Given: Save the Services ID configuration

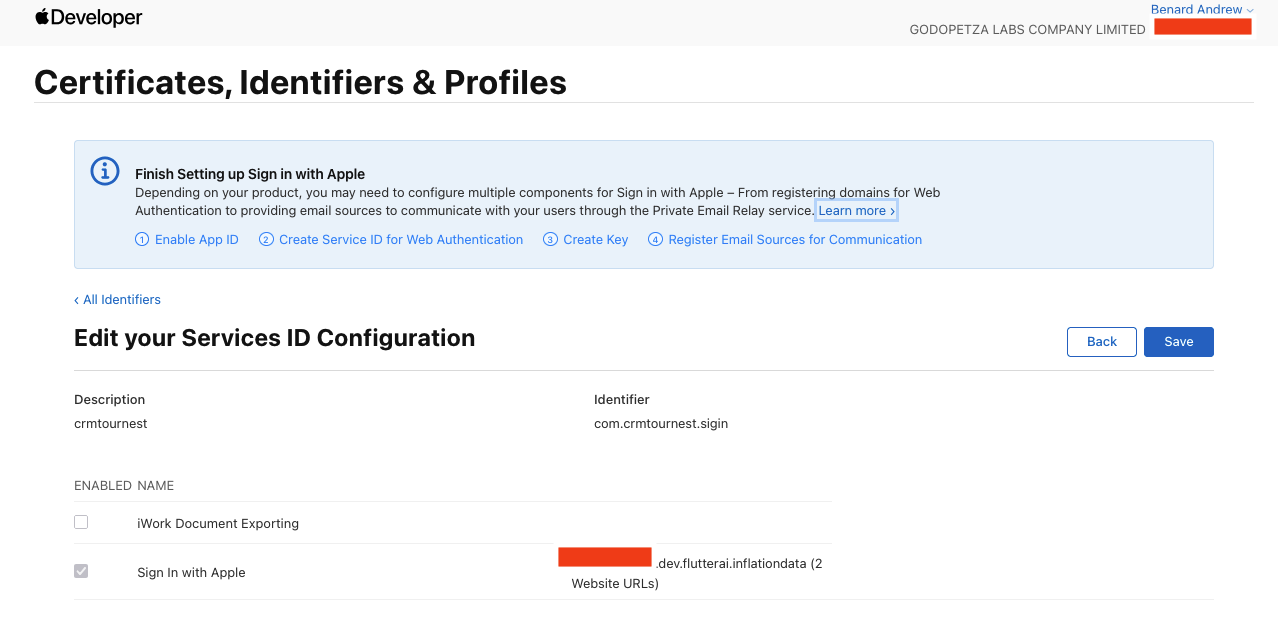Looking at the screenshot, I should [x=1178, y=342].
